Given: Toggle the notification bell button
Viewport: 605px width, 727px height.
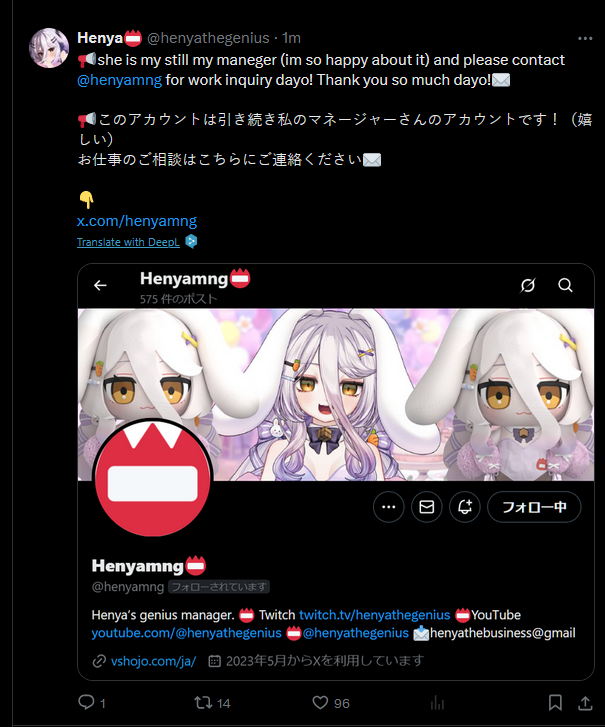Looking at the screenshot, I should (465, 507).
